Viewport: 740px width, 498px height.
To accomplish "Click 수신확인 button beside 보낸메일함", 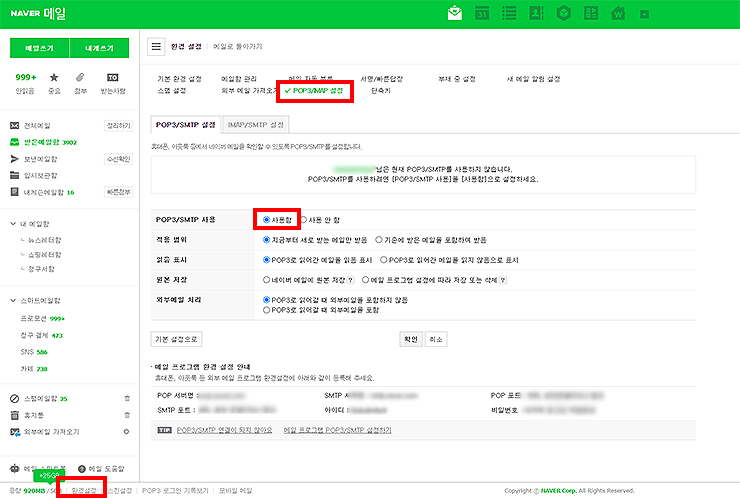I will (118, 159).
